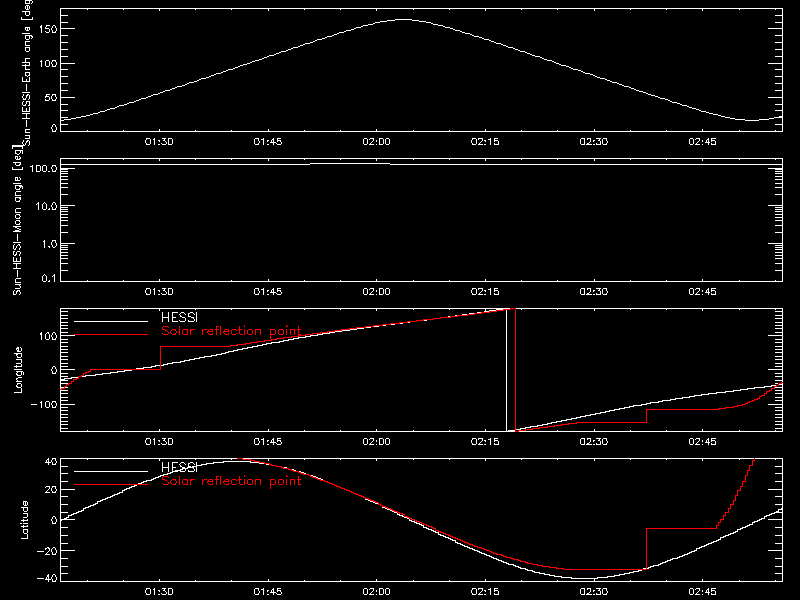800x600 pixels.
Task: Click the 50 tick label on Earth angle plot
Action: coord(51,97)
